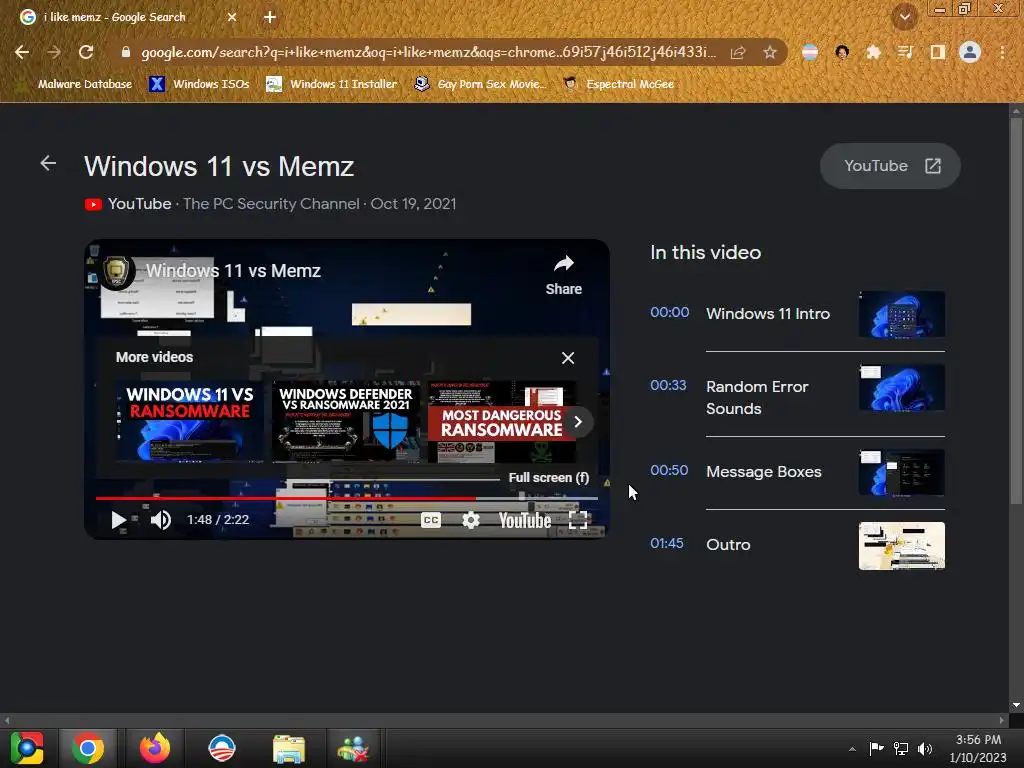
Task: Toggle closed captions CC
Action: [431, 520]
